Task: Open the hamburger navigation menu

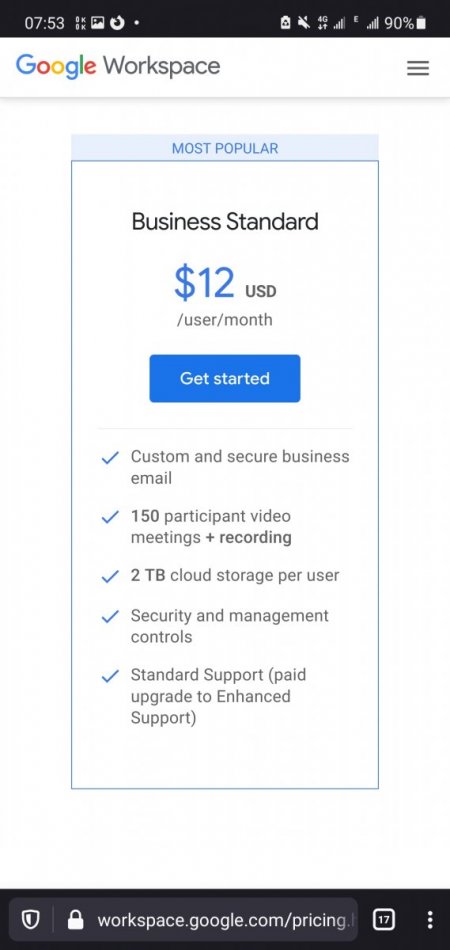Action: (418, 68)
